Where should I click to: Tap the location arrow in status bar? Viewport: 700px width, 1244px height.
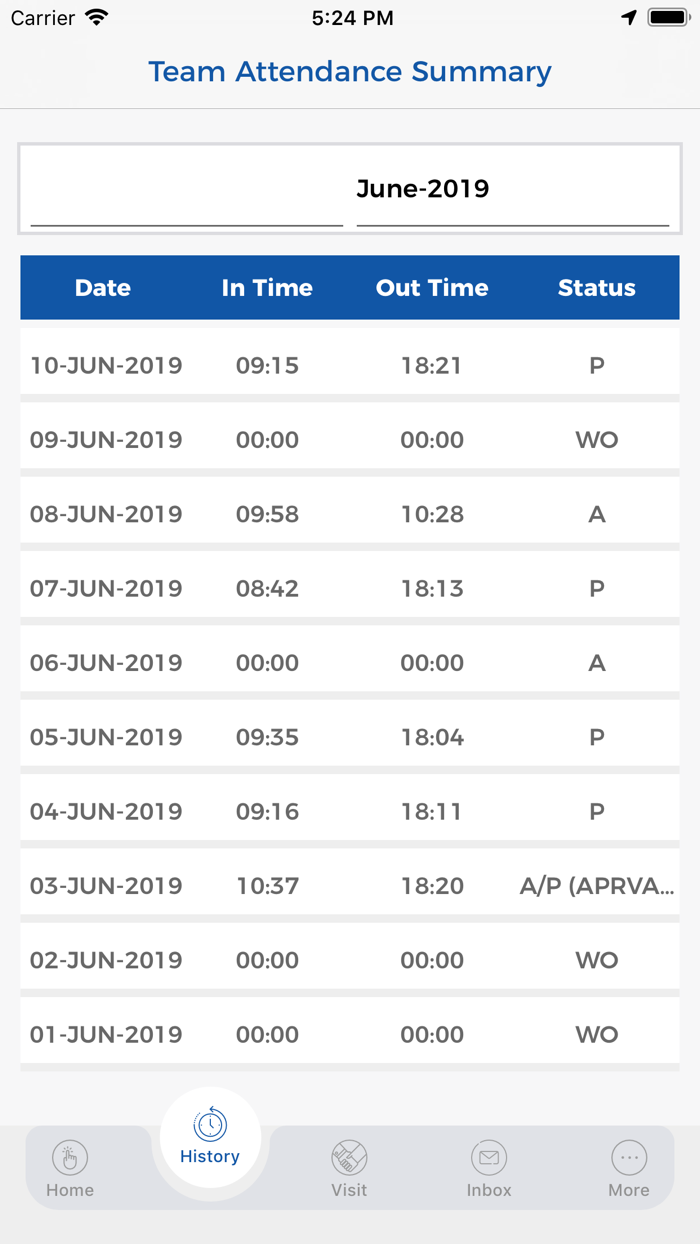coord(629,15)
